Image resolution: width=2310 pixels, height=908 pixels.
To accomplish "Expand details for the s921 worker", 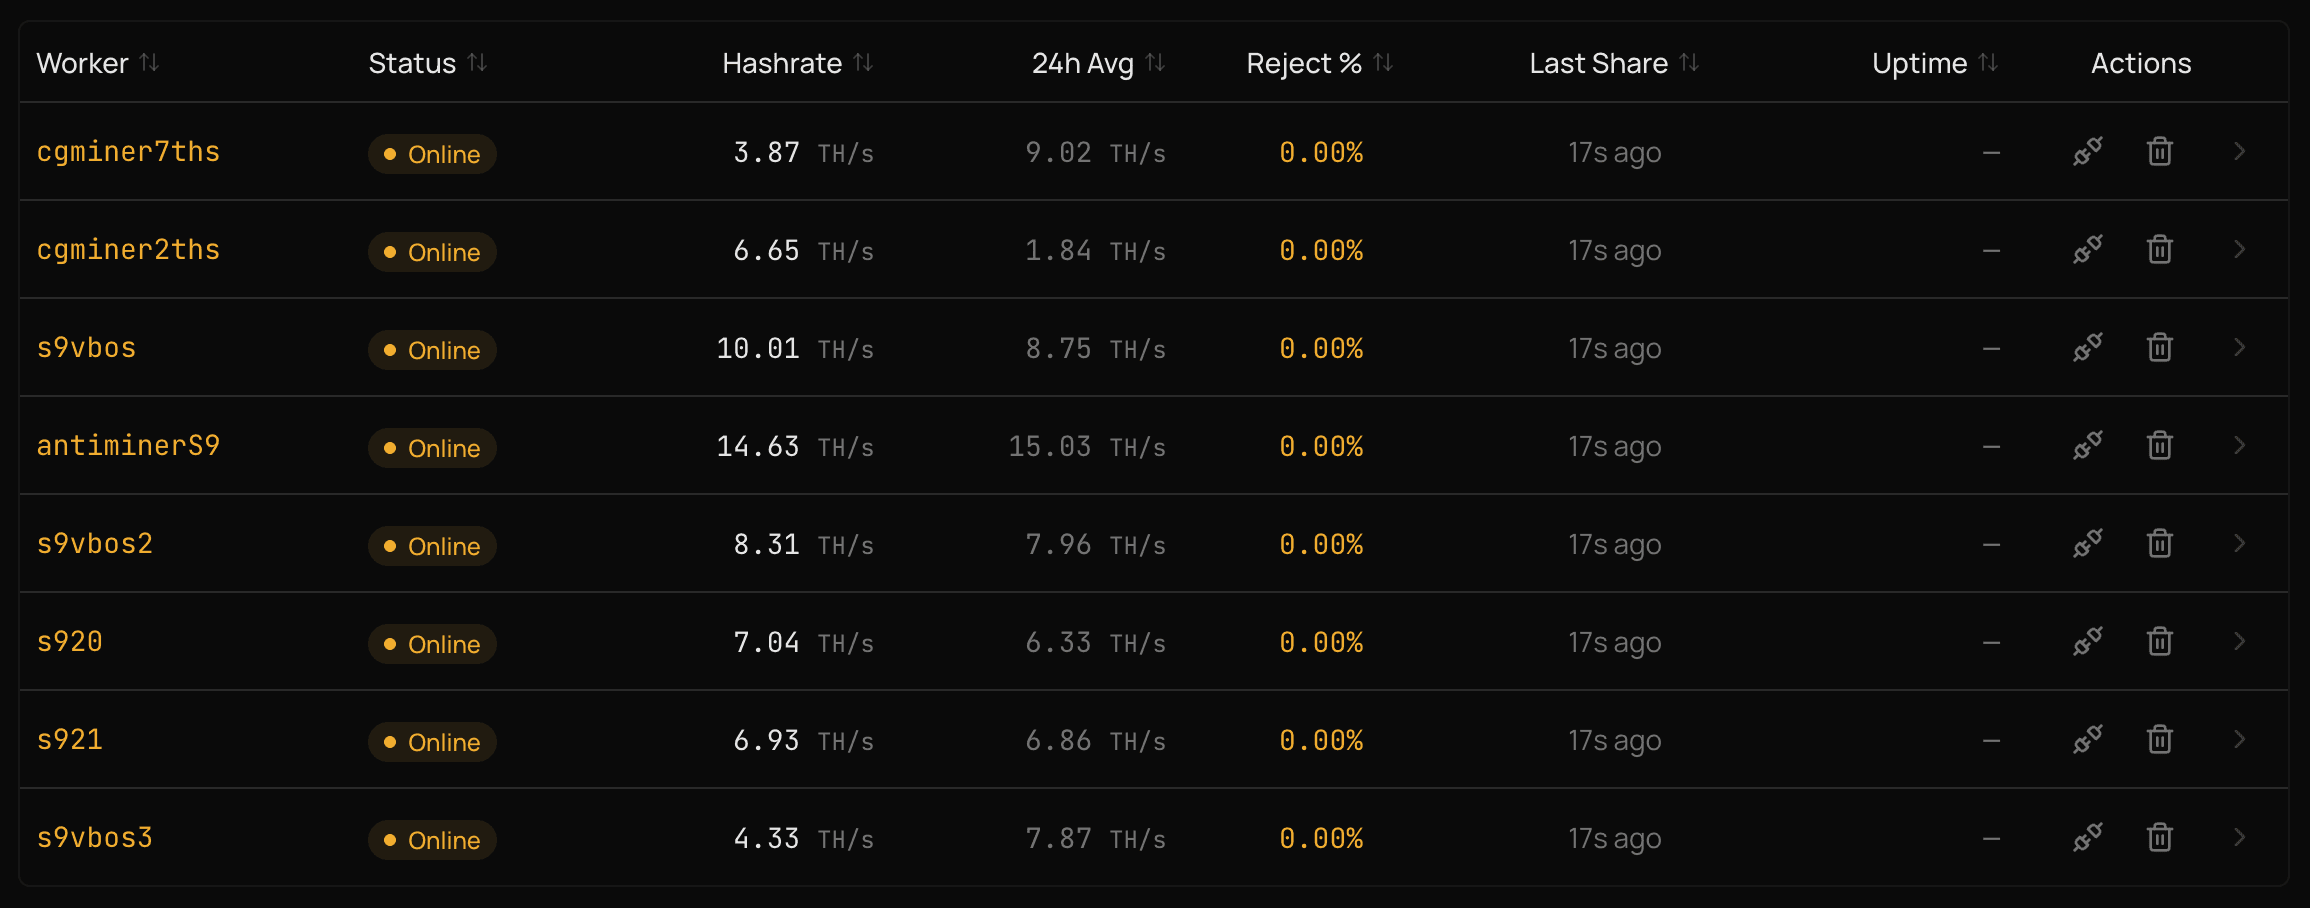I will 2238,740.
